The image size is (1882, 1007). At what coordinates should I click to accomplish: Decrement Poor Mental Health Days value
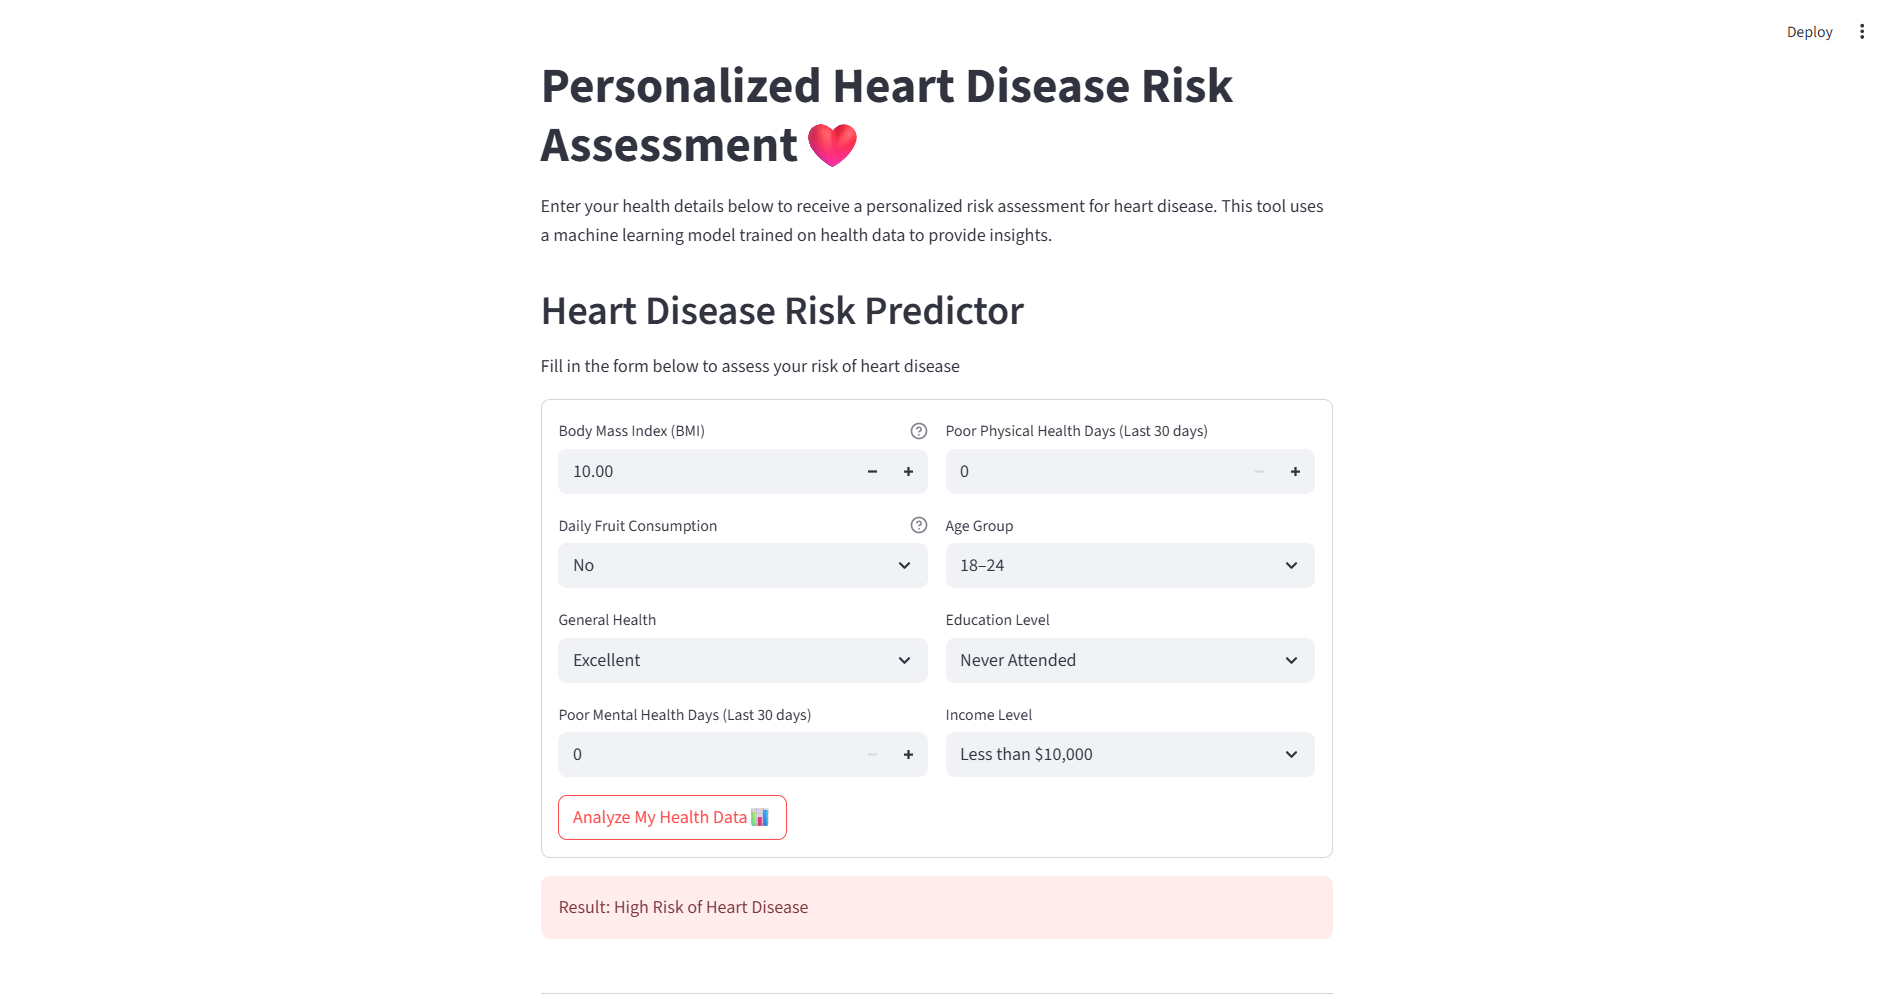pos(872,755)
